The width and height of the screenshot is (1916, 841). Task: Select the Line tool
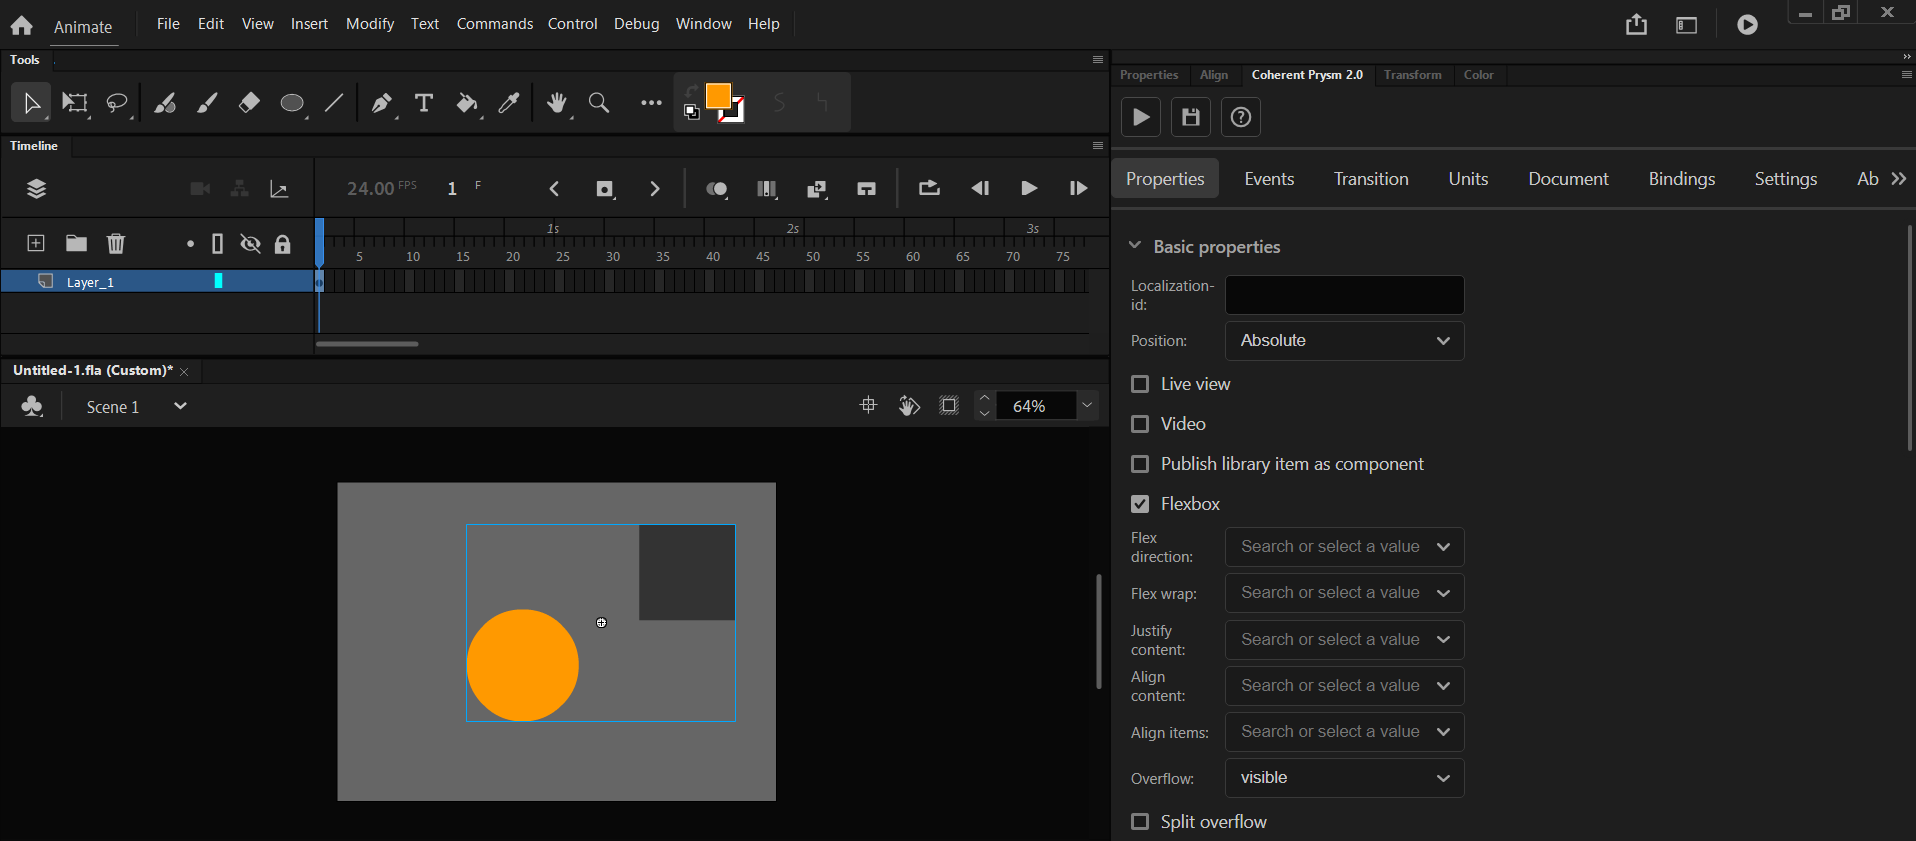pos(334,103)
